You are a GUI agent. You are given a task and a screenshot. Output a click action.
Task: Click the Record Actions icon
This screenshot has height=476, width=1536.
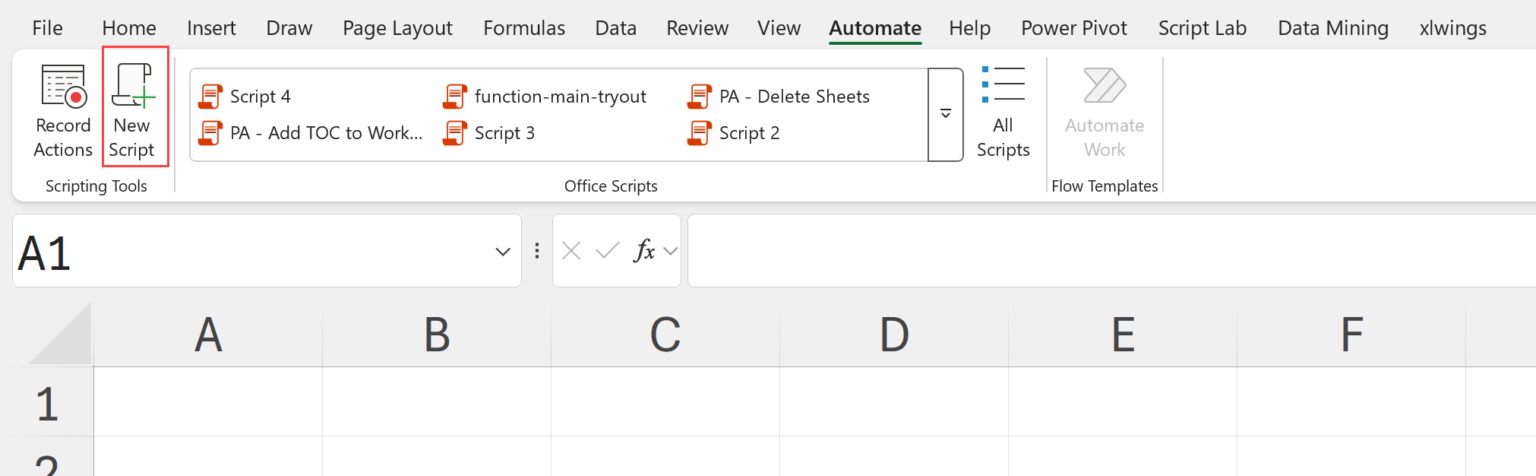[x=63, y=86]
